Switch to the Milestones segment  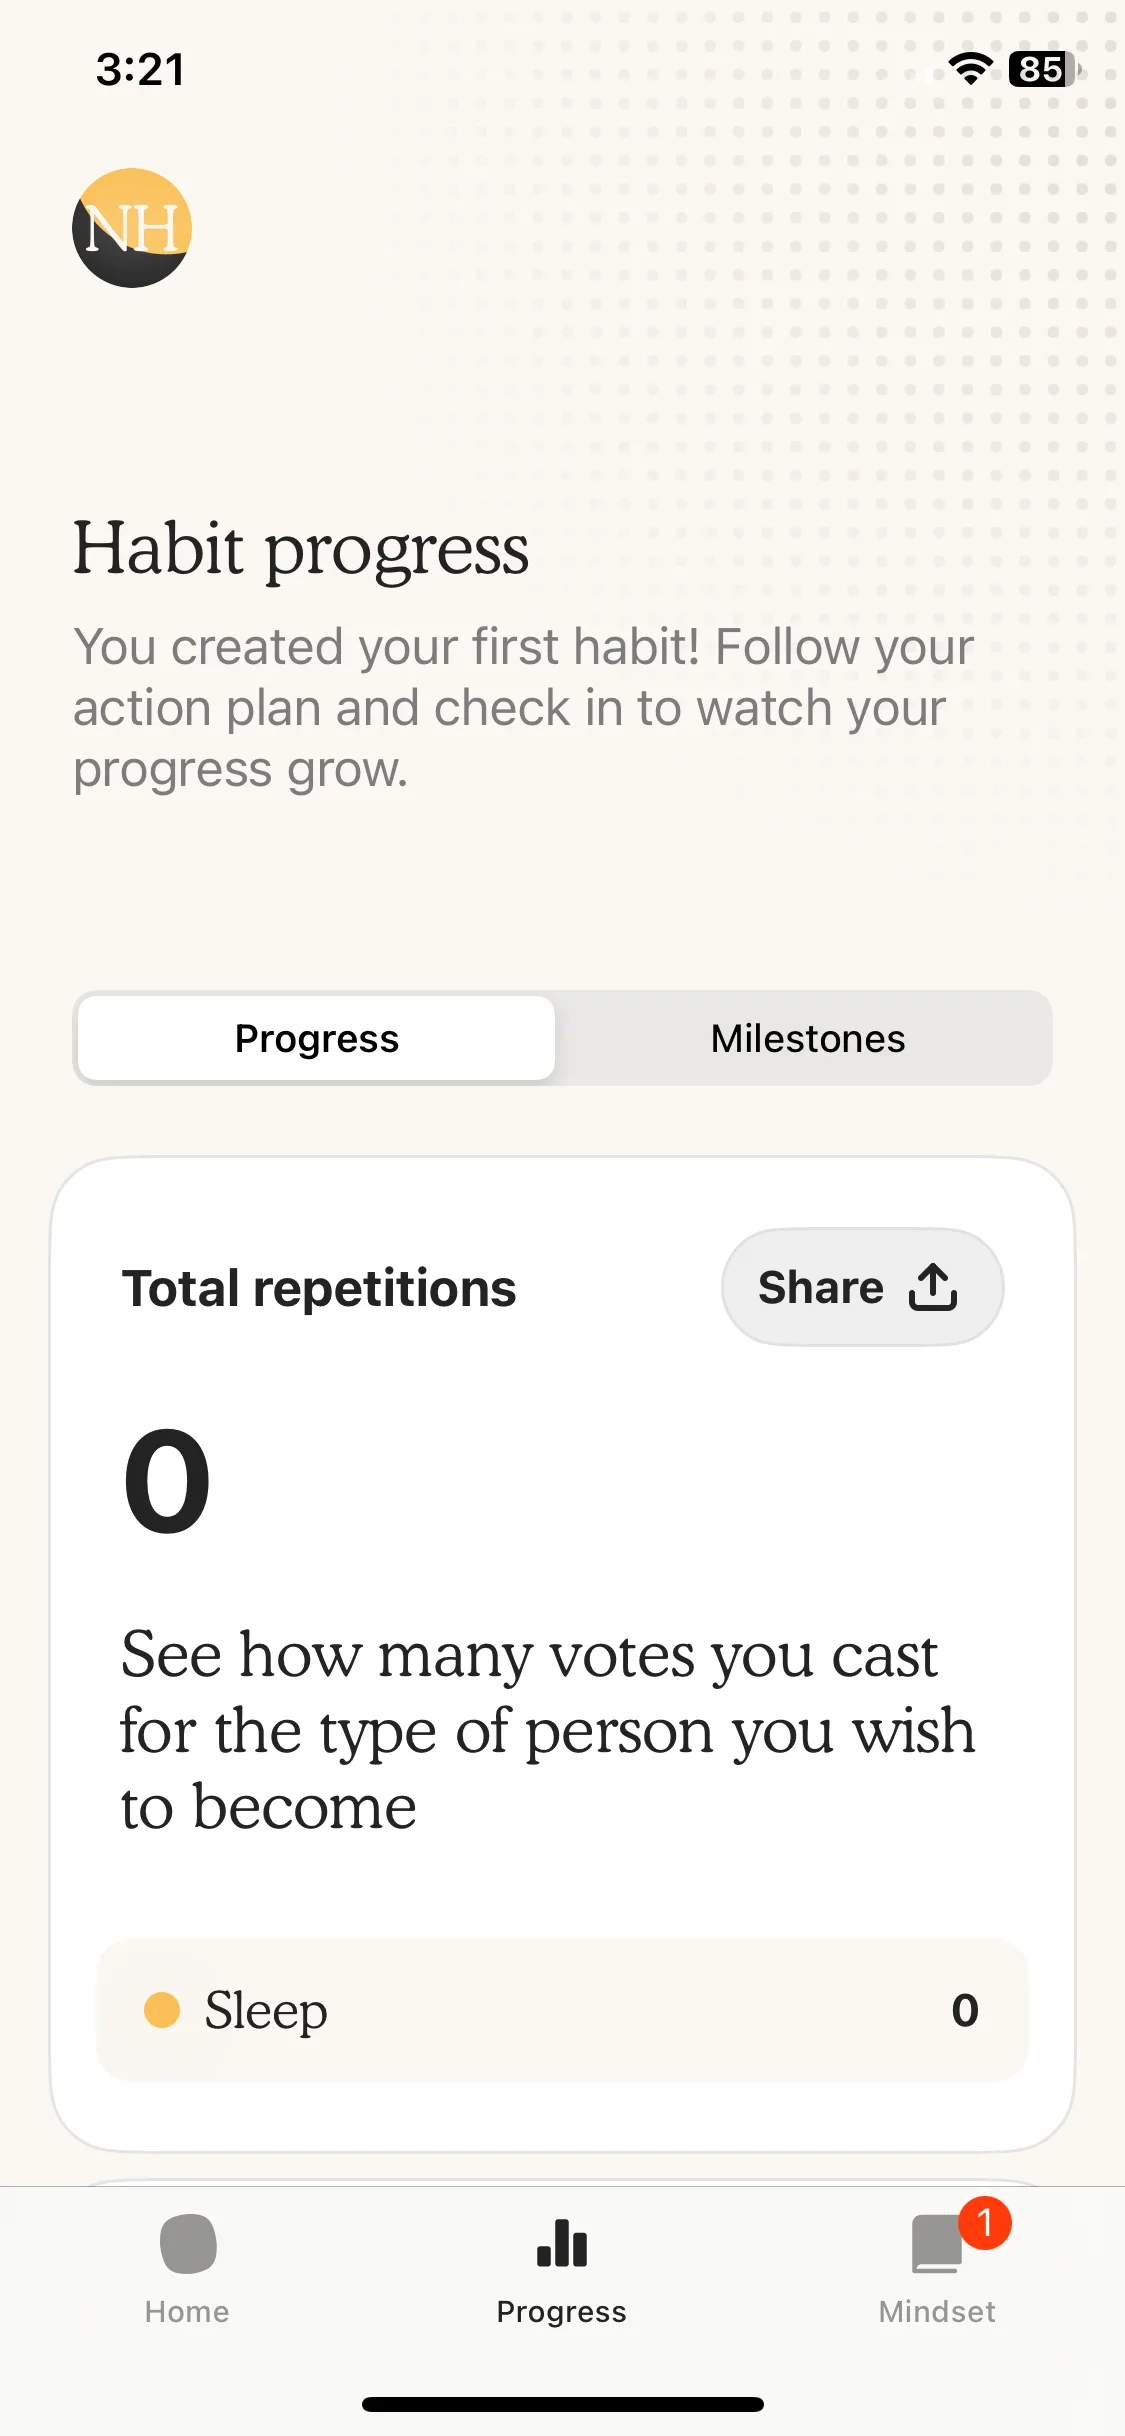tap(808, 1038)
